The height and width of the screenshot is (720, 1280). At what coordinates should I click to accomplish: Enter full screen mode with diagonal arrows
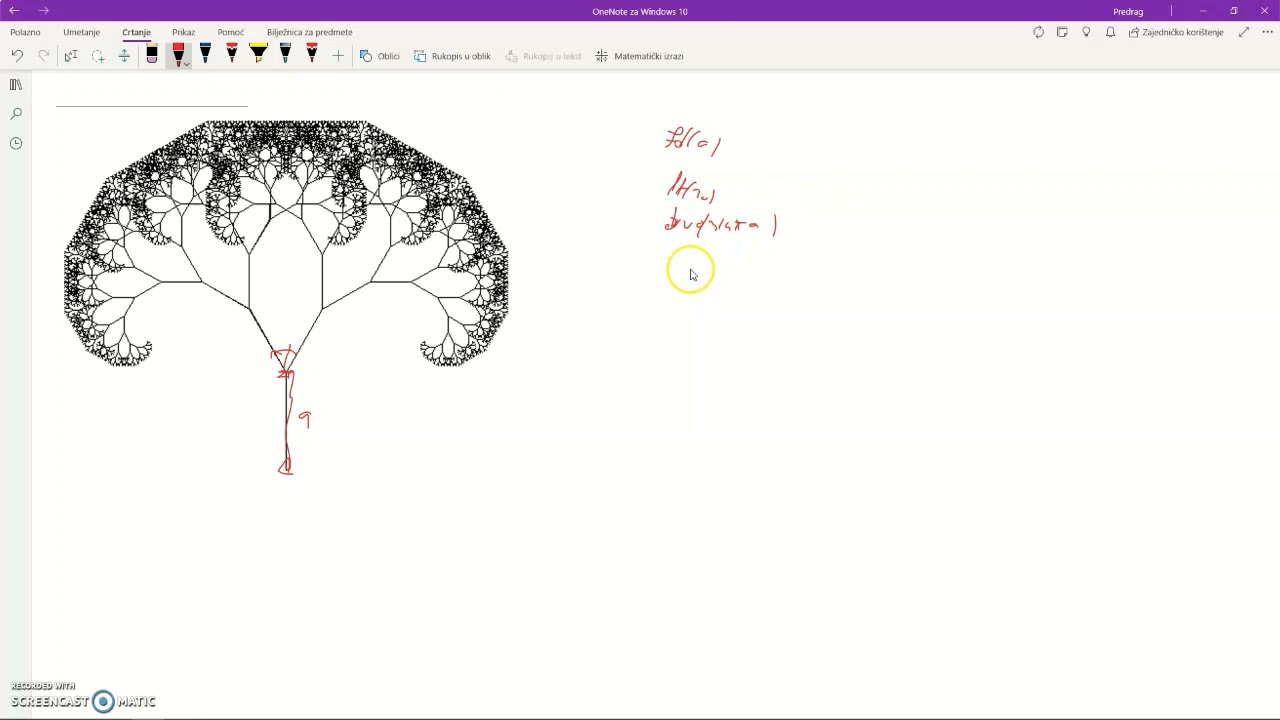pos(1244,32)
